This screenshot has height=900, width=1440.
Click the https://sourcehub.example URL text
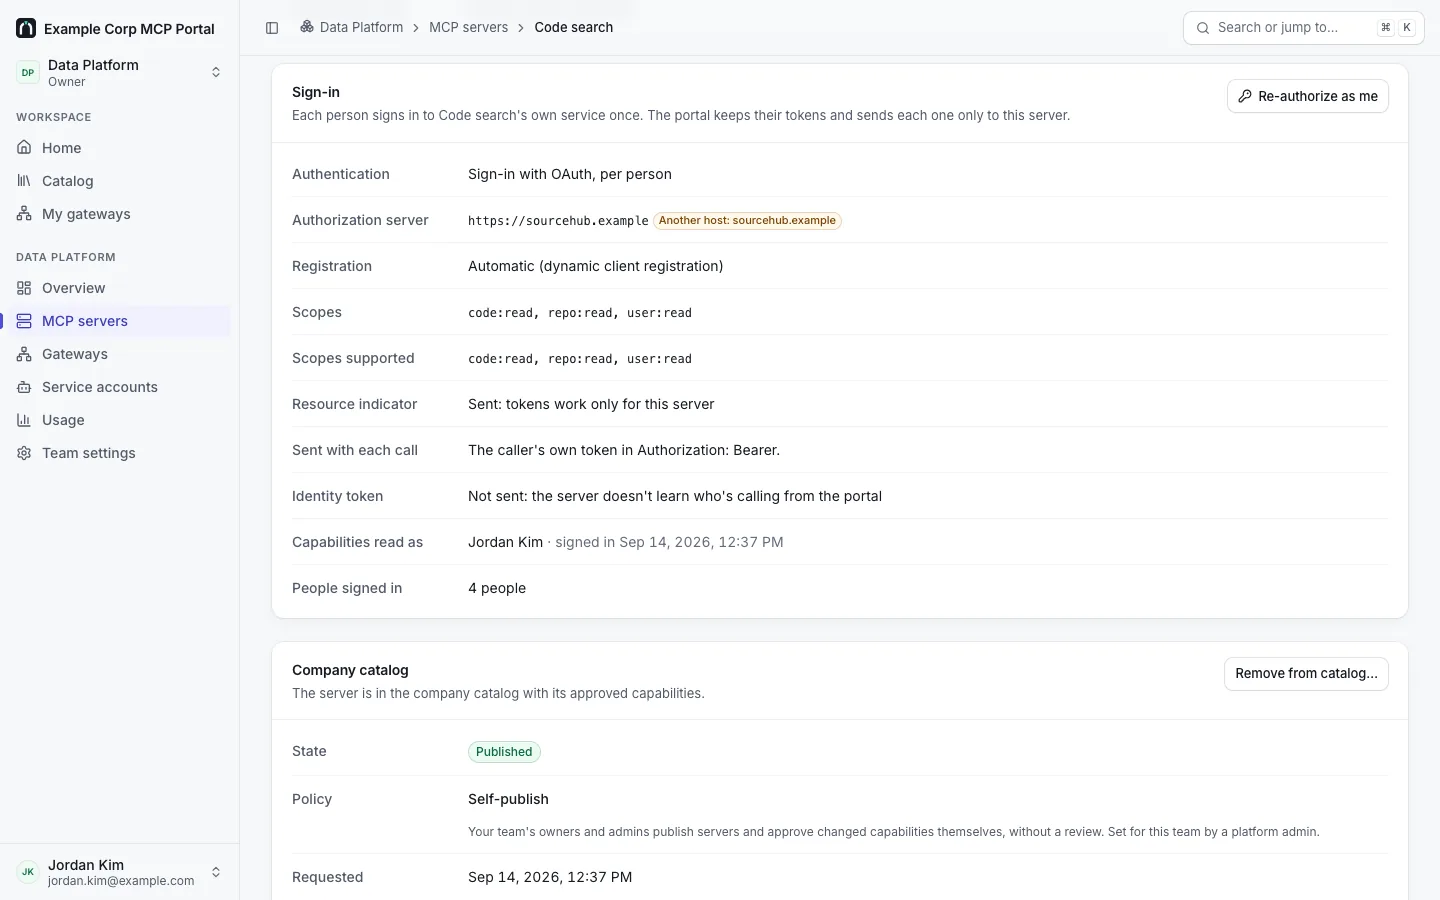pyautogui.click(x=558, y=221)
